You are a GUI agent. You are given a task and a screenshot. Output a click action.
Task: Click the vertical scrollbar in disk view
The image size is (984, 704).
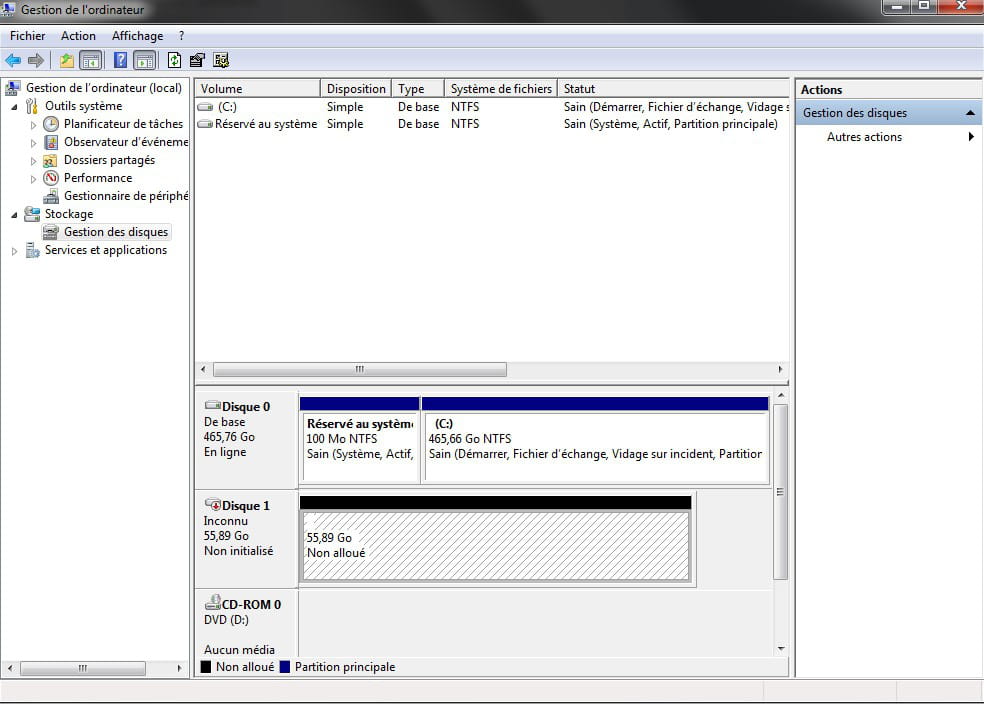(780, 492)
